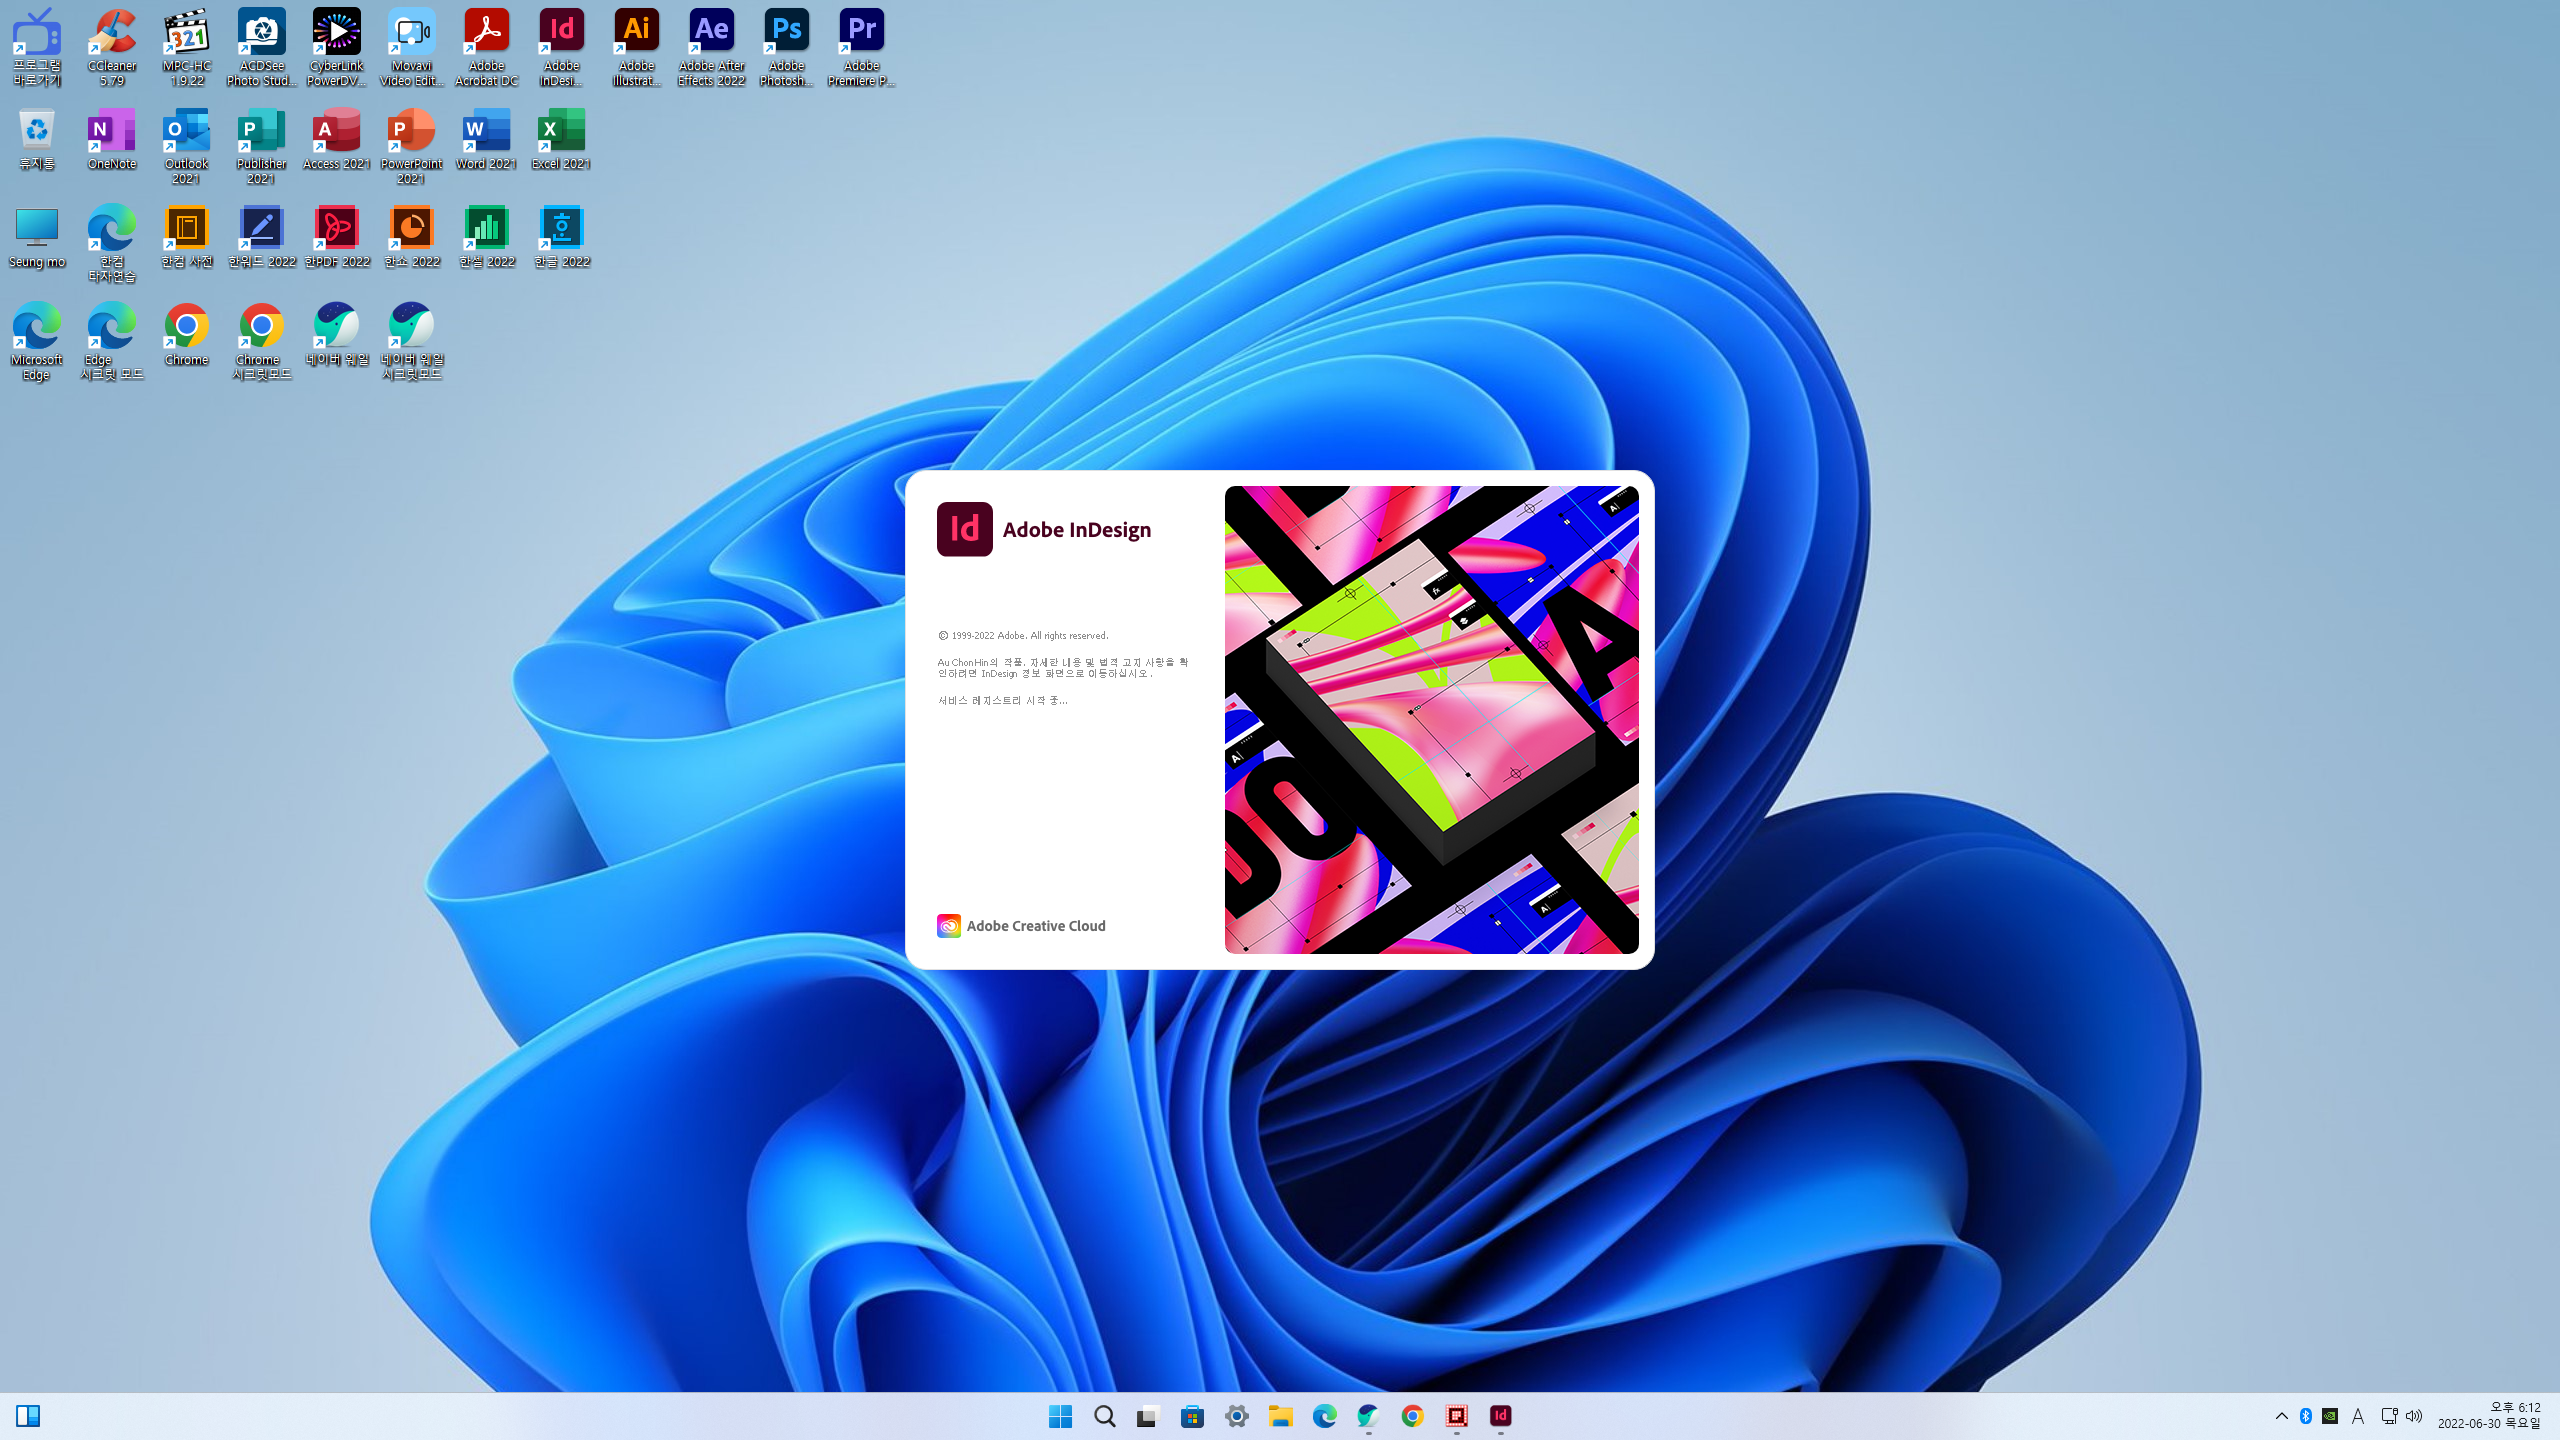Screen dimensions: 2560x1440
Task: Open Windows Start menu button
Action: point(1060,1415)
